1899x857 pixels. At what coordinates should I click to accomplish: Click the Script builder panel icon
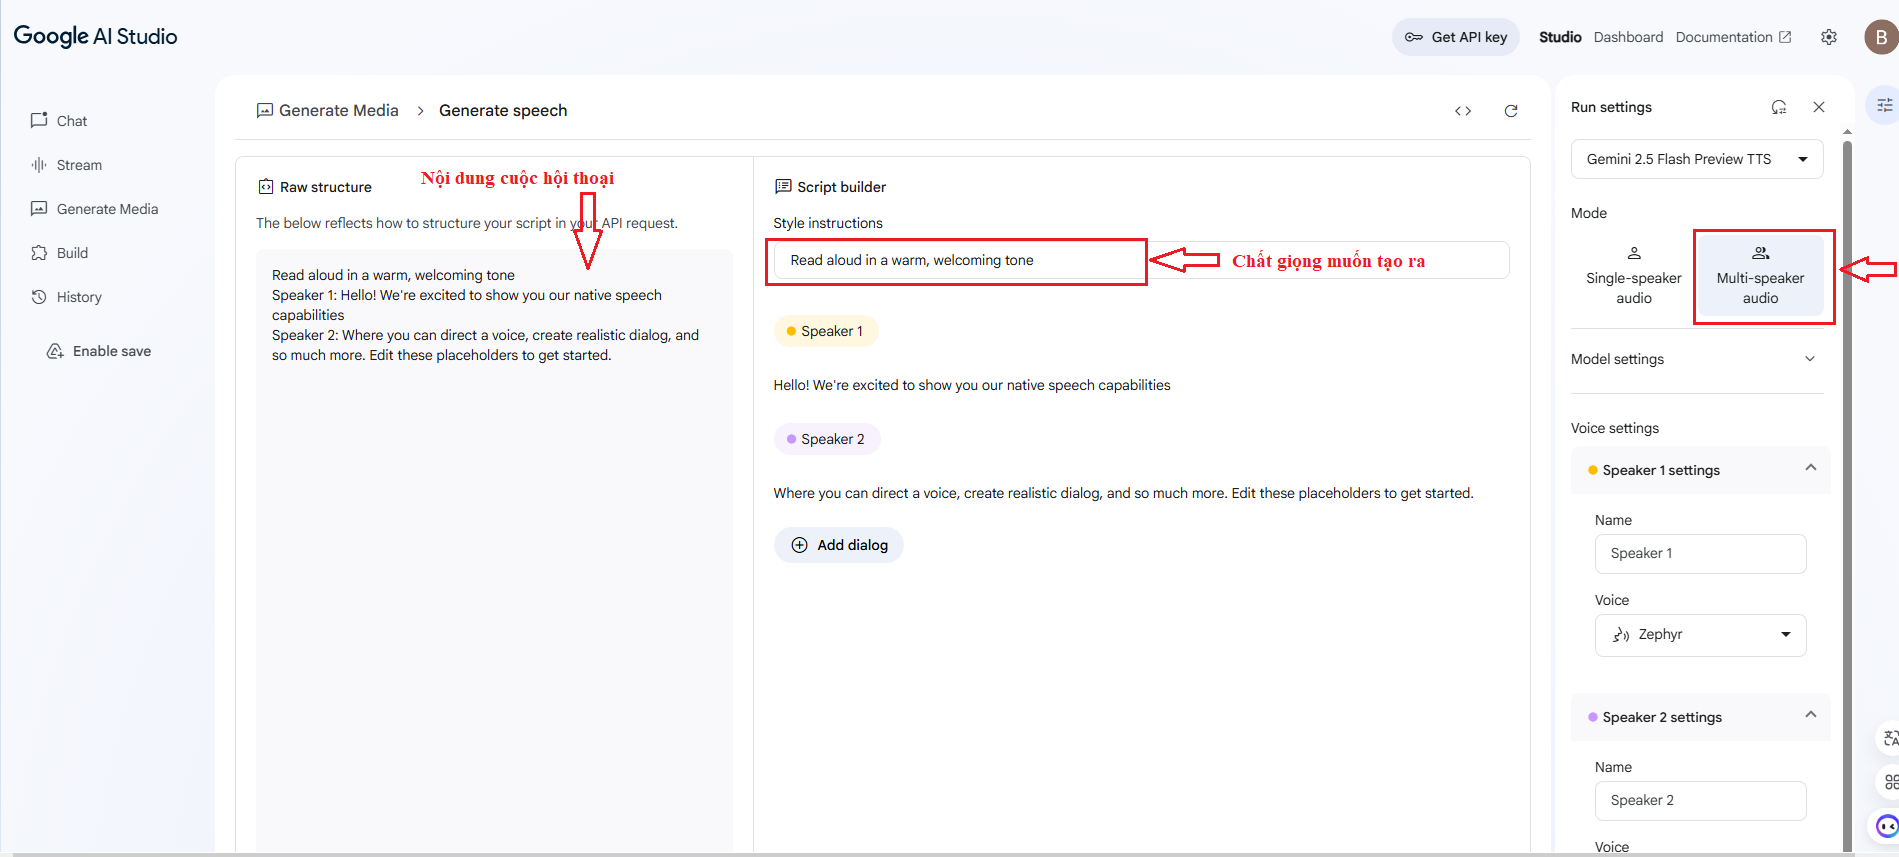[x=783, y=186]
